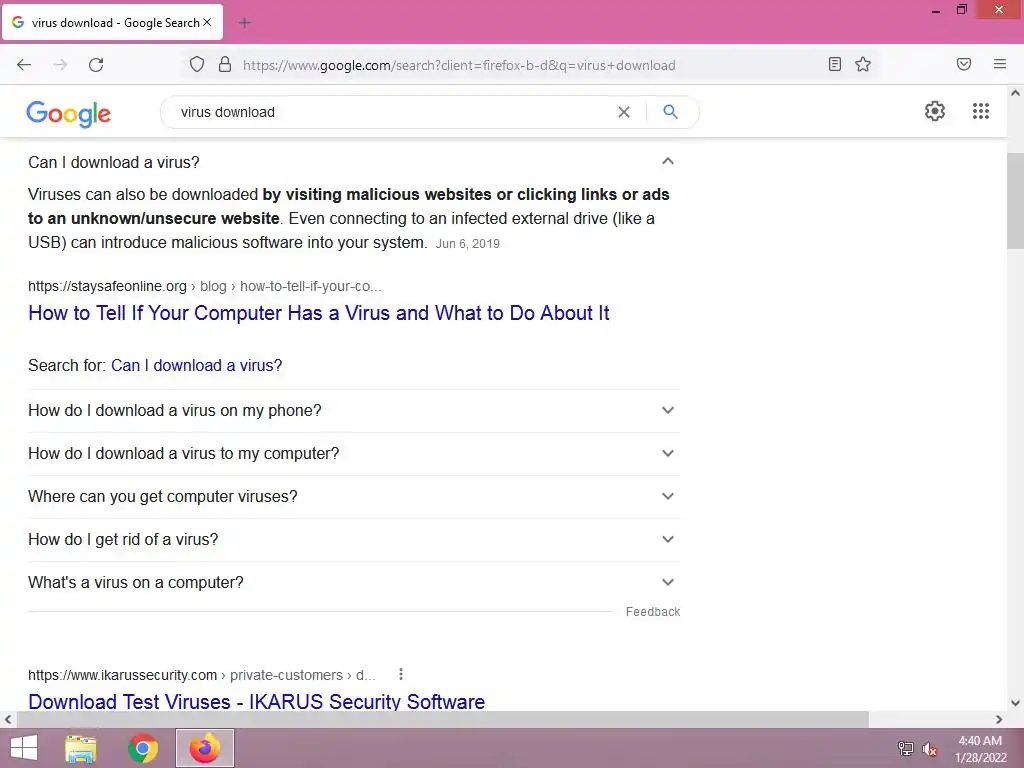Image resolution: width=1024 pixels, height=768 pixels.
Task: Bookmark this page with the star icon
Action: click(x=863, y=64)
